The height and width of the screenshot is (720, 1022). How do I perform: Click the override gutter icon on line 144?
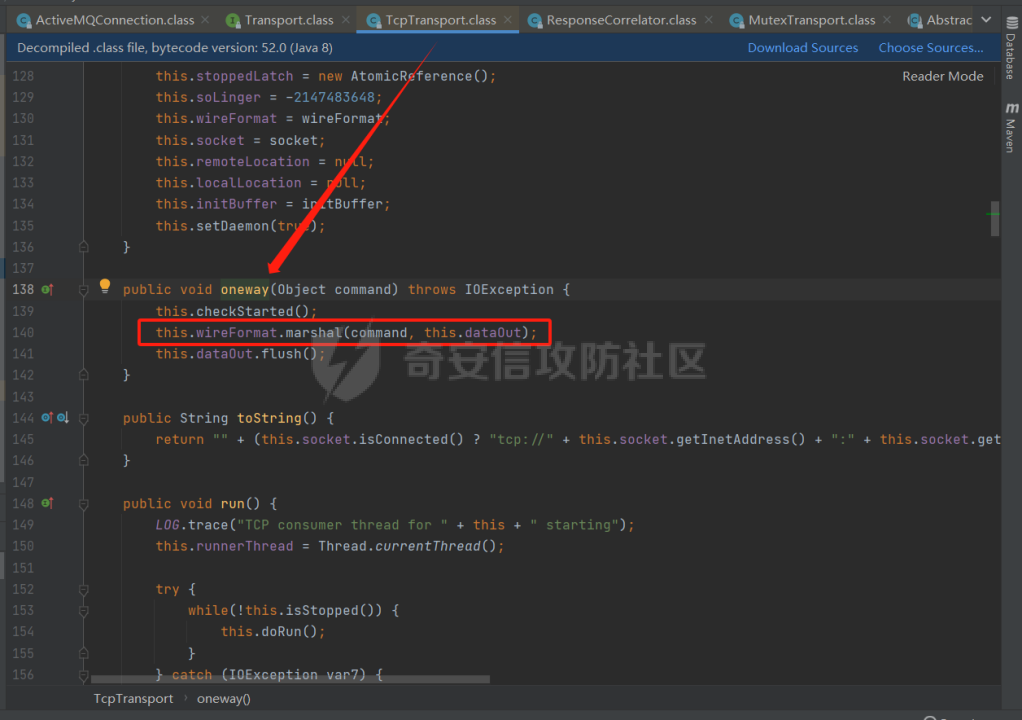coord(47,418)
